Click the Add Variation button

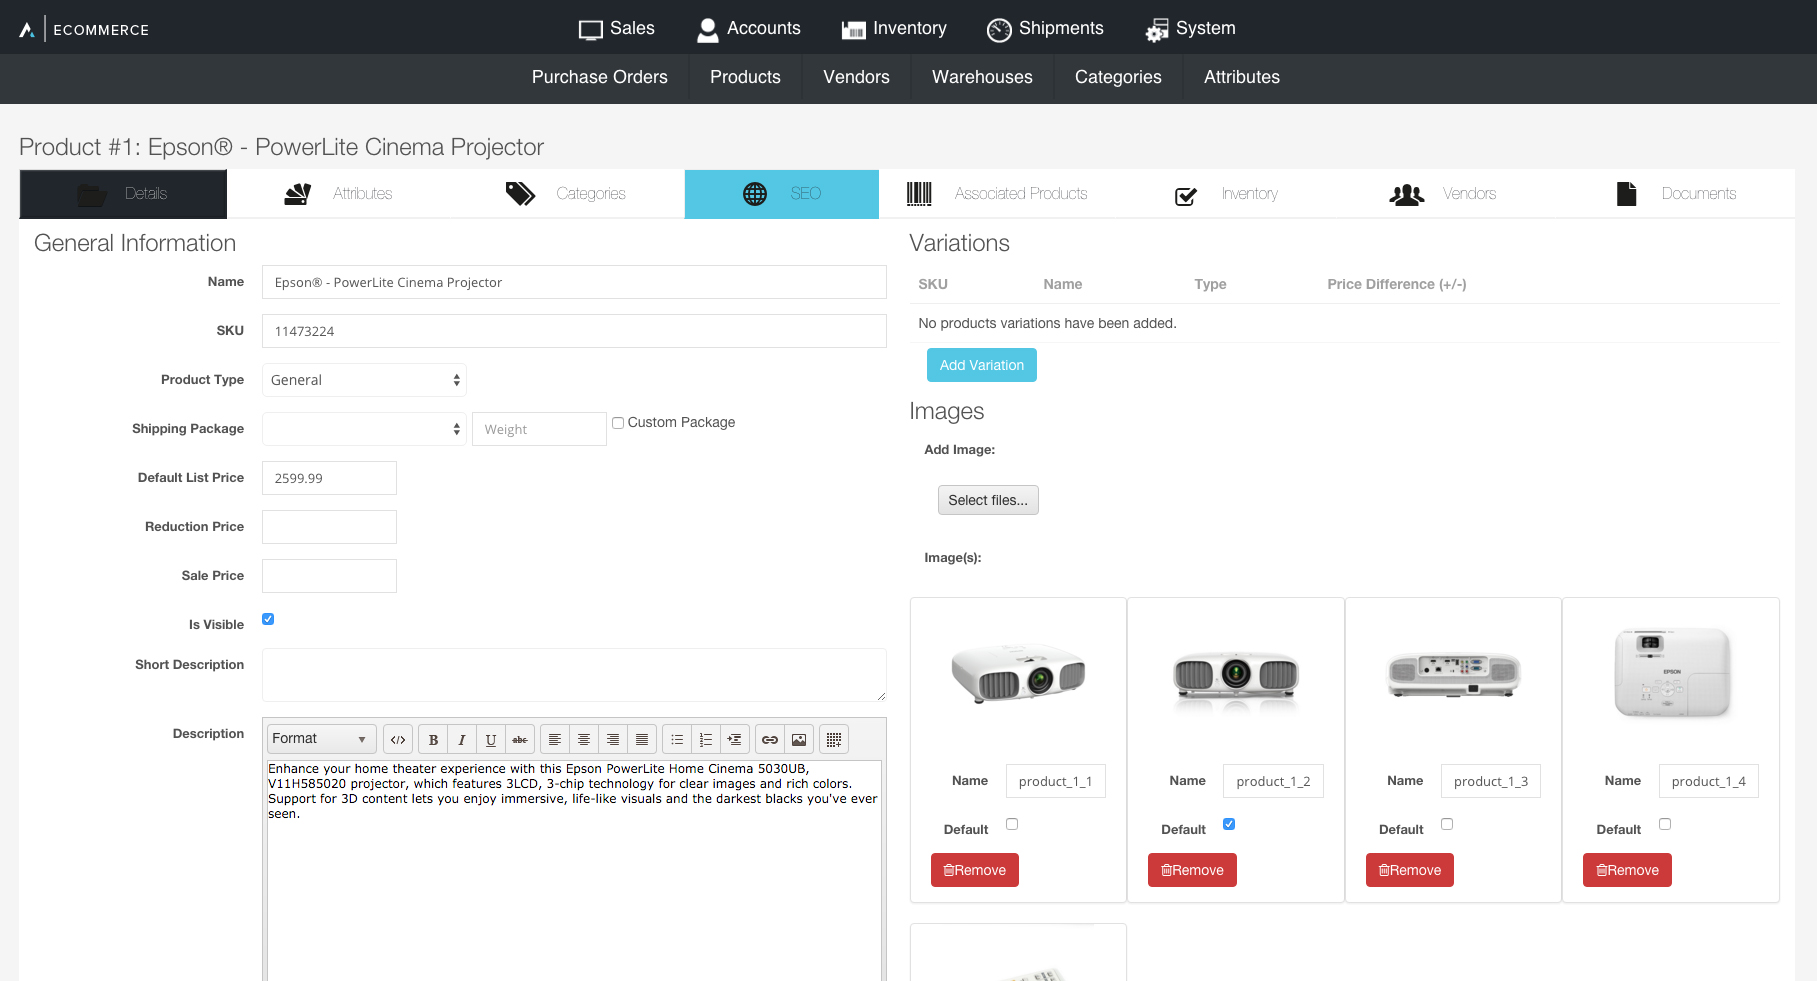click(x=982, y=365)
